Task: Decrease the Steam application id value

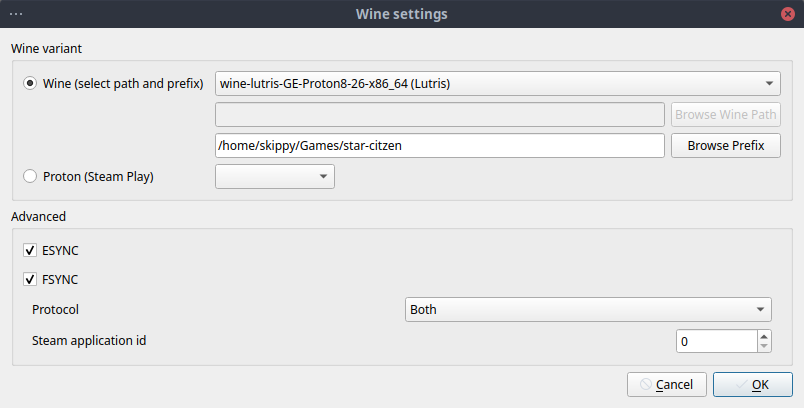Action: pyautogui.click(x=764, y=346)
